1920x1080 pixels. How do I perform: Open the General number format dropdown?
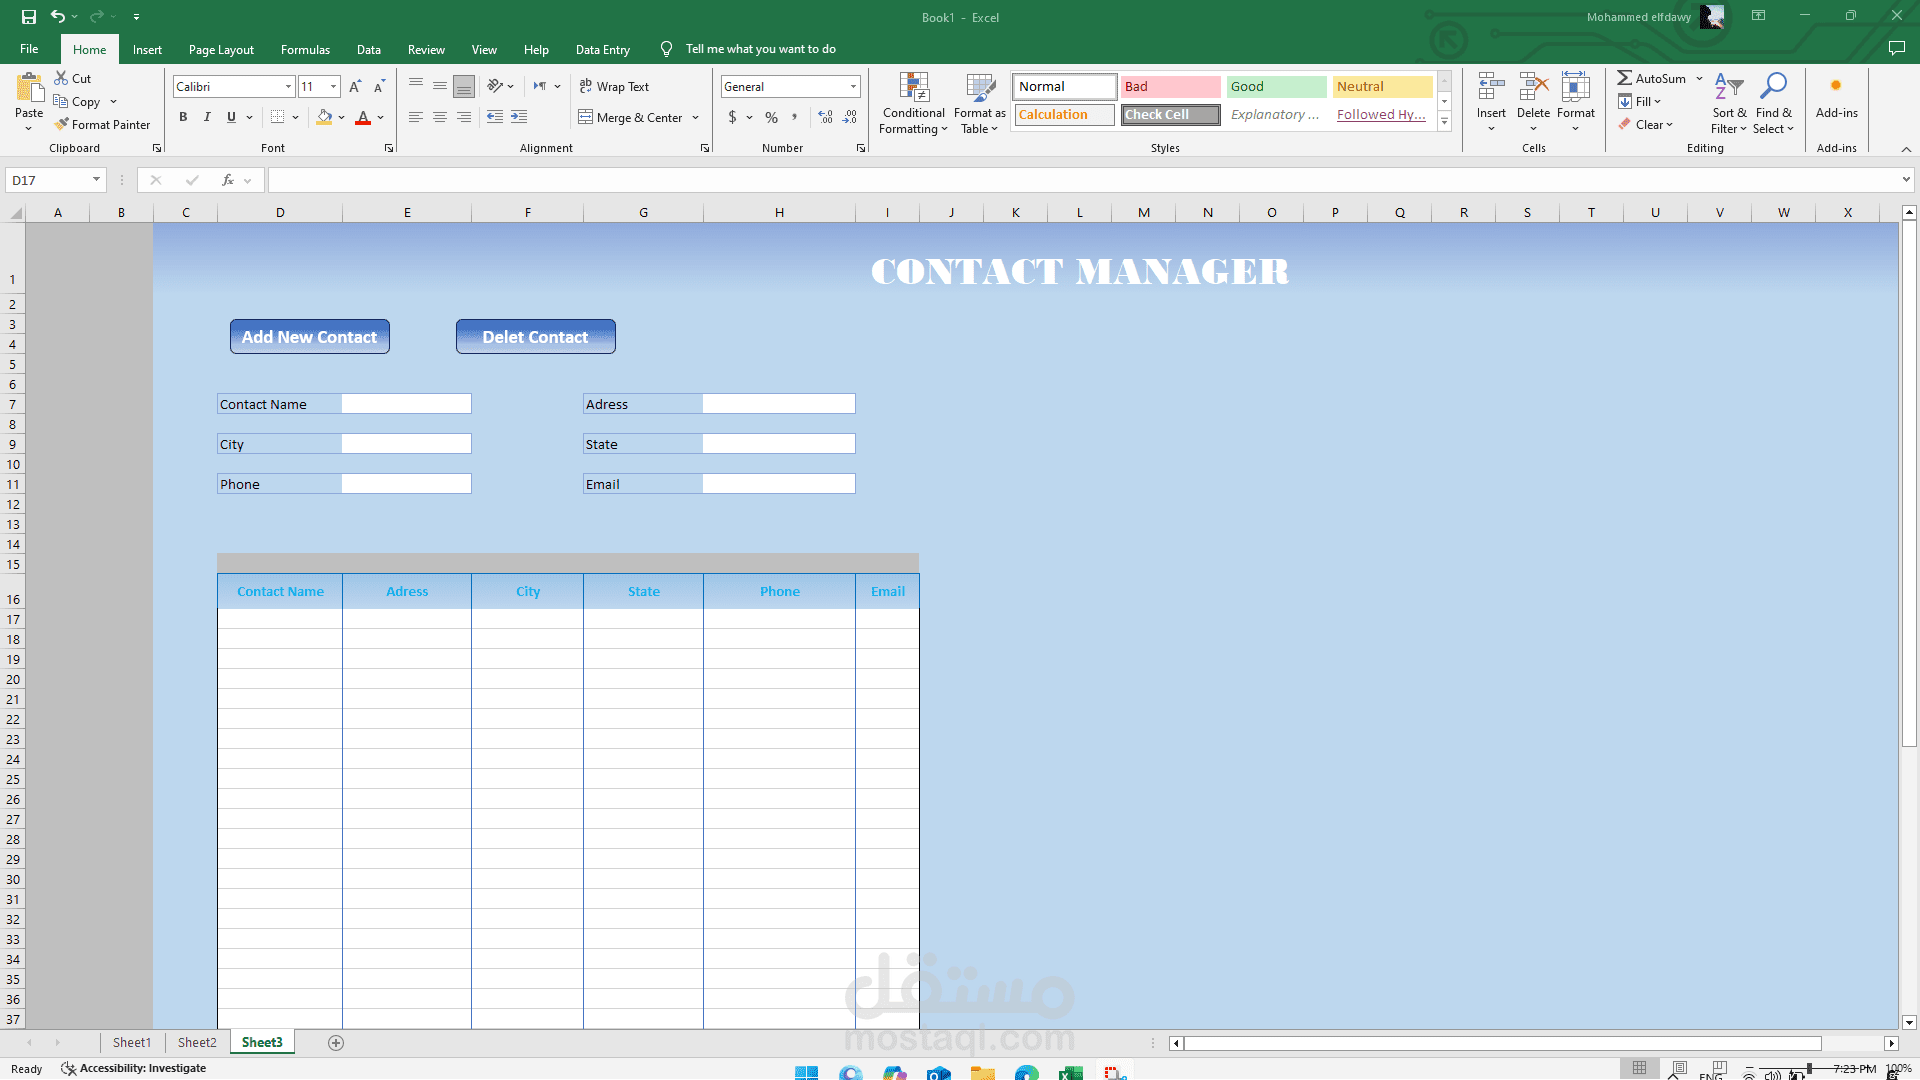(853, 87)
